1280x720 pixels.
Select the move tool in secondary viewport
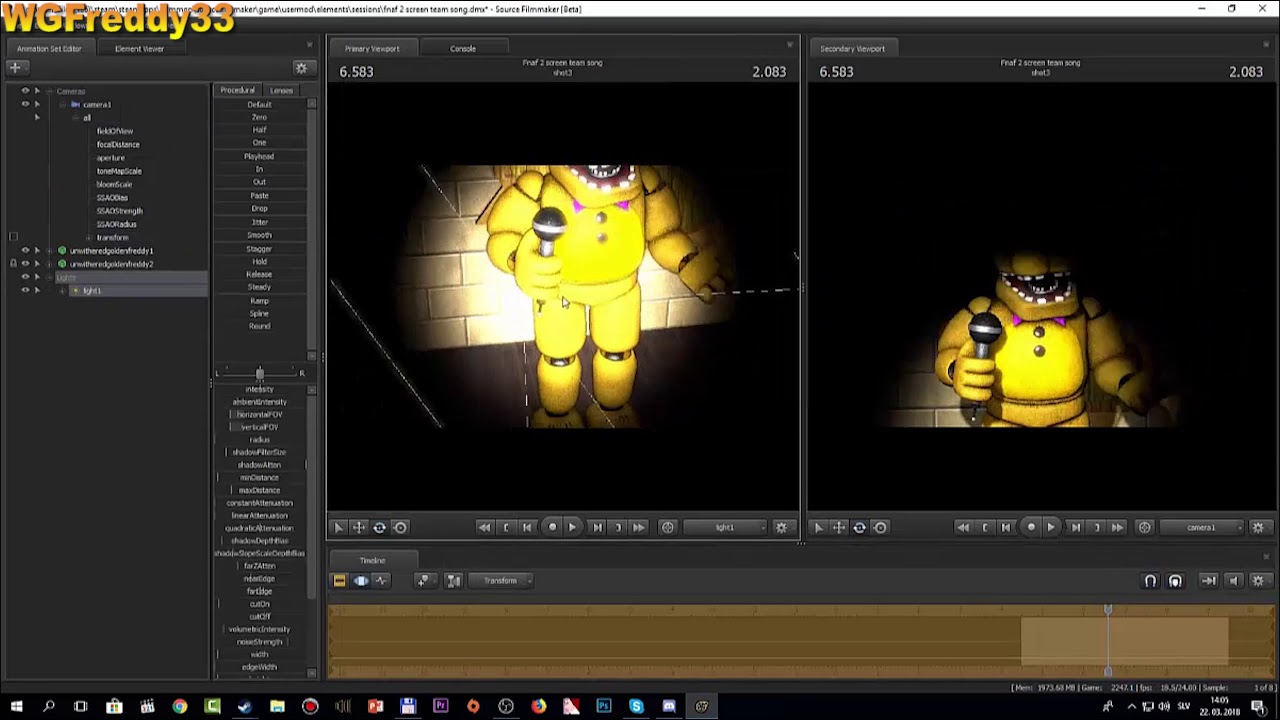(x=839, y=527)
